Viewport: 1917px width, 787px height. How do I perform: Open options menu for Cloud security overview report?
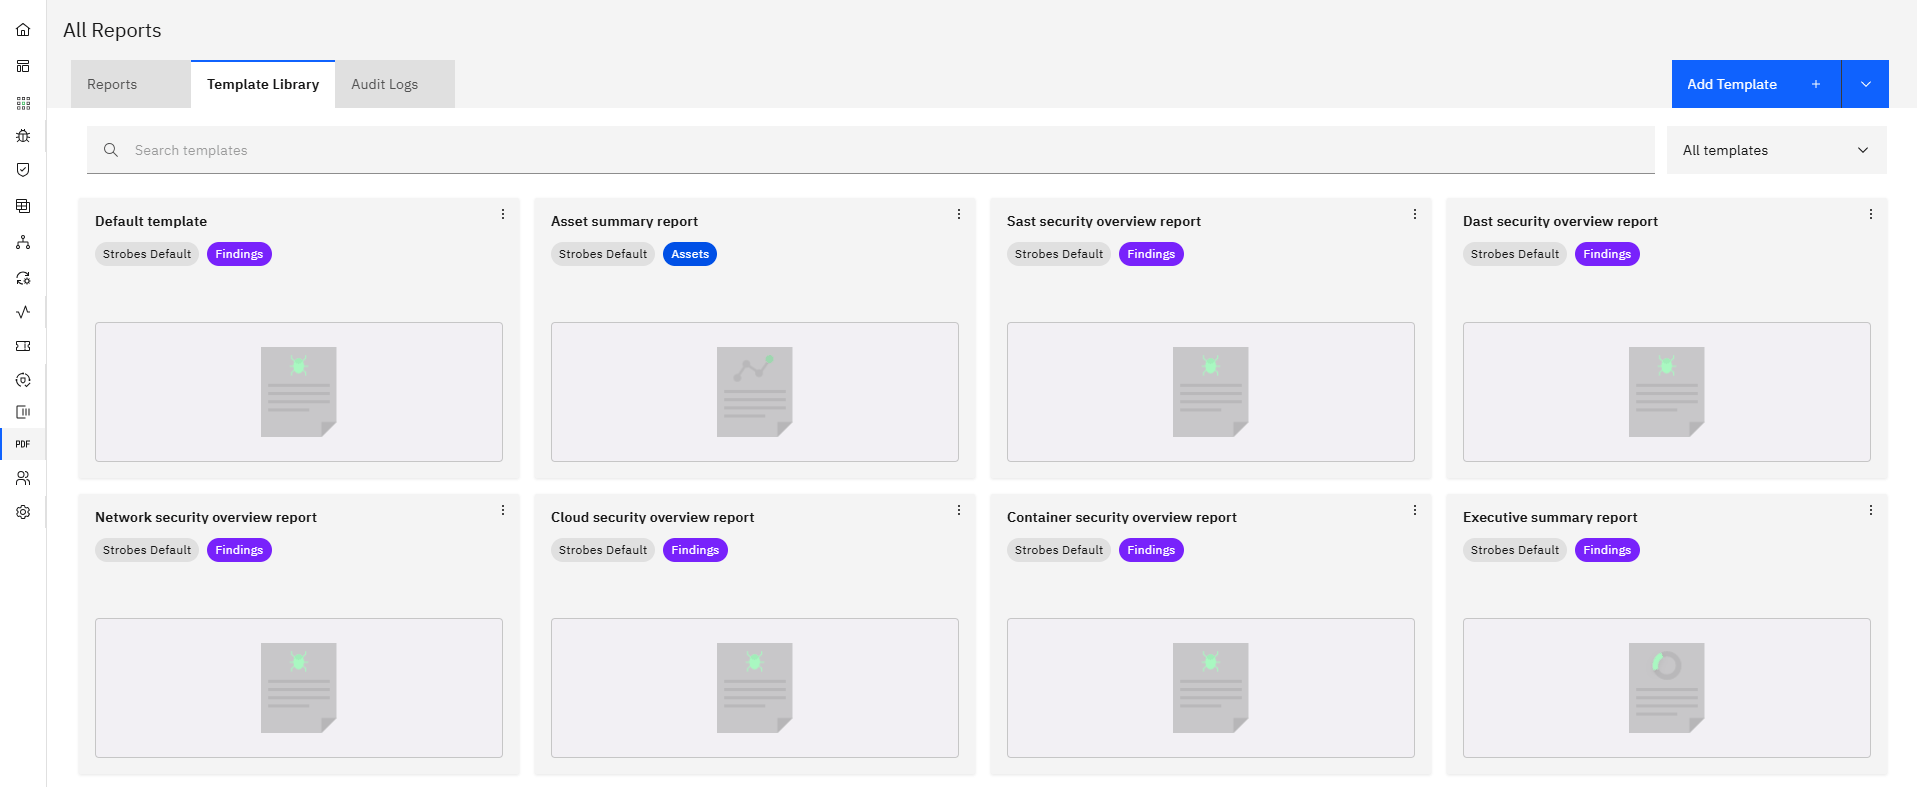coord(959,510)
